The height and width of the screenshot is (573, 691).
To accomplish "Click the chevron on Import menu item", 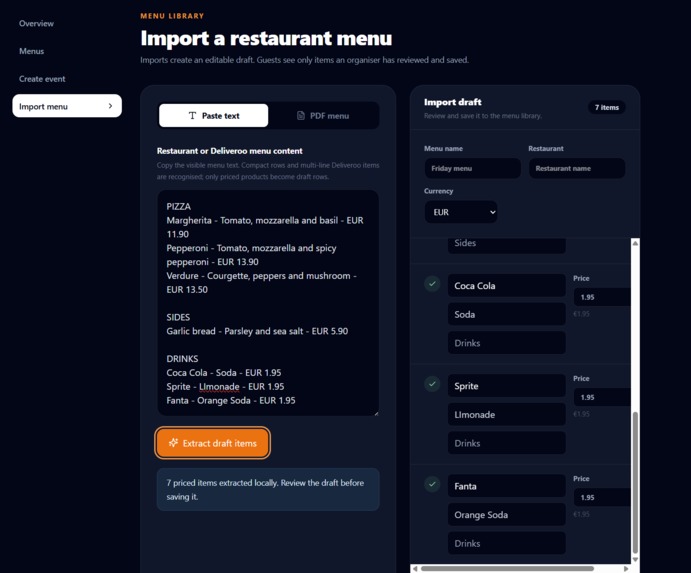I will tap(110, 106).
